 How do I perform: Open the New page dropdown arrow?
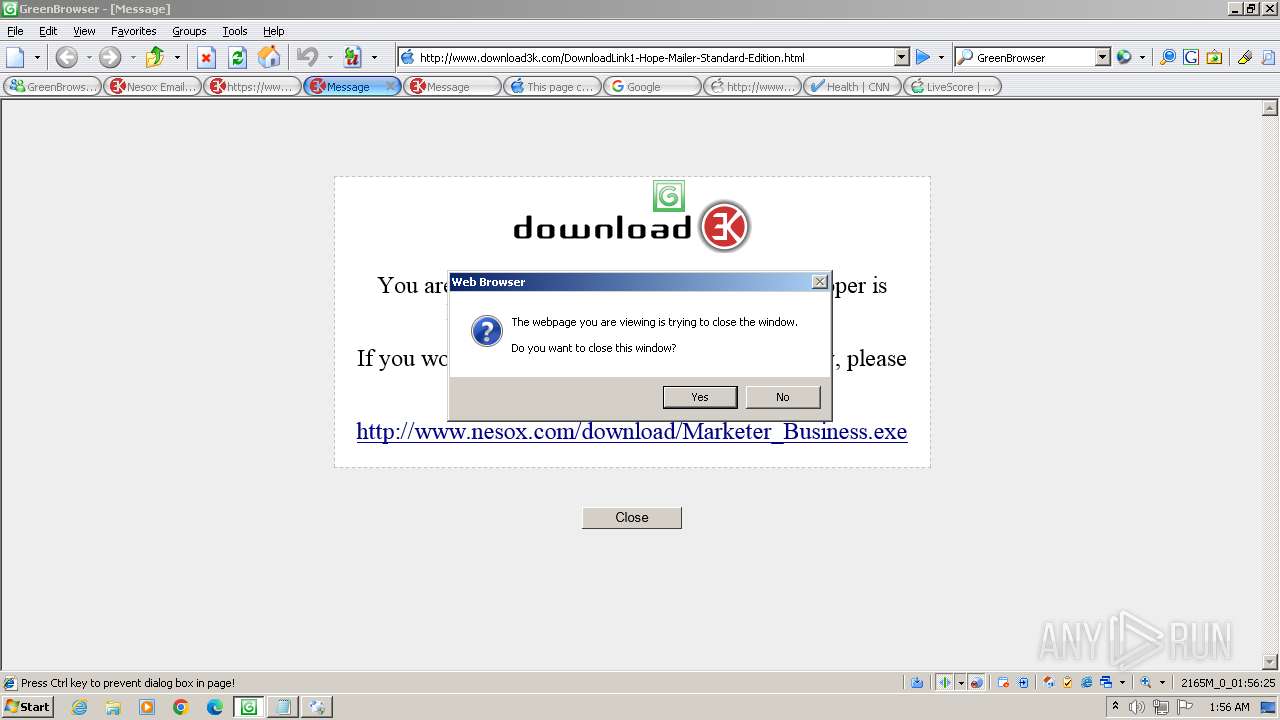(37, 57)
